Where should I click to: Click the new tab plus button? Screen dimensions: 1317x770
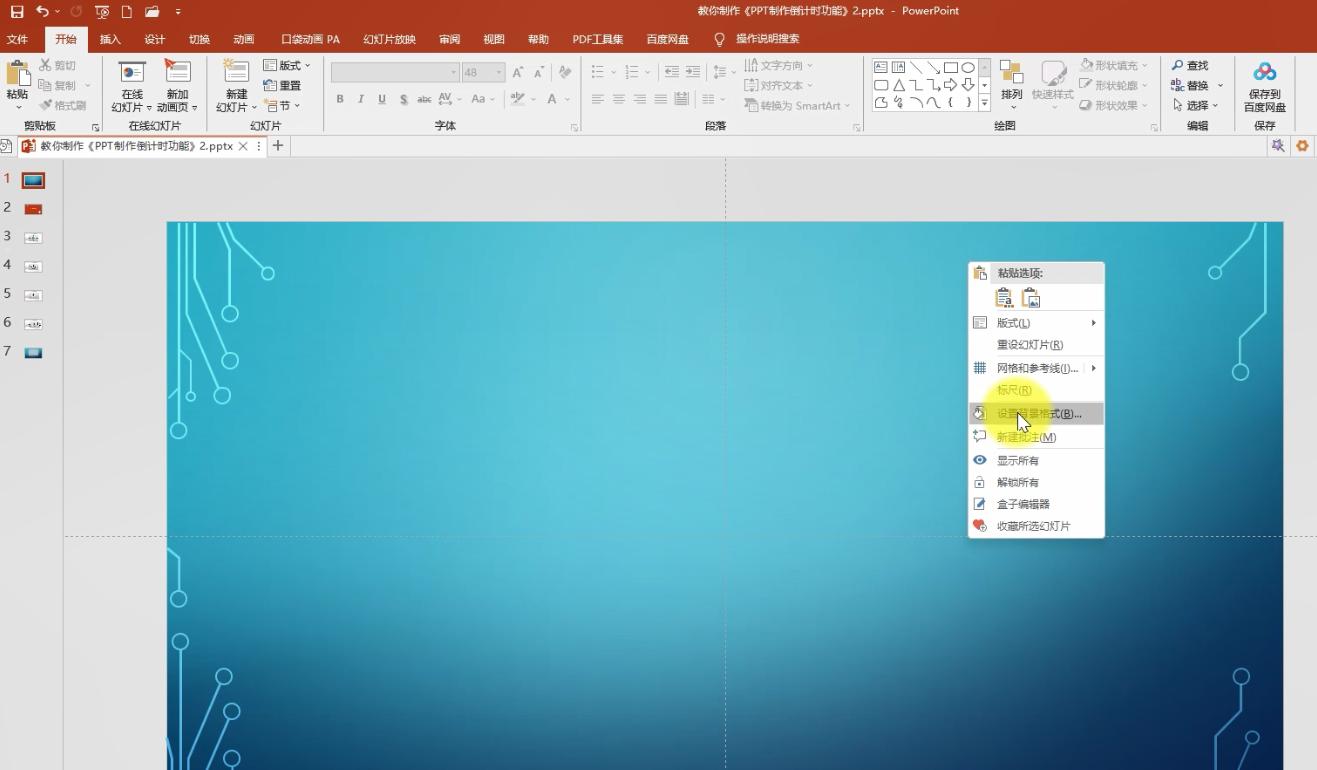coord(278,146)
